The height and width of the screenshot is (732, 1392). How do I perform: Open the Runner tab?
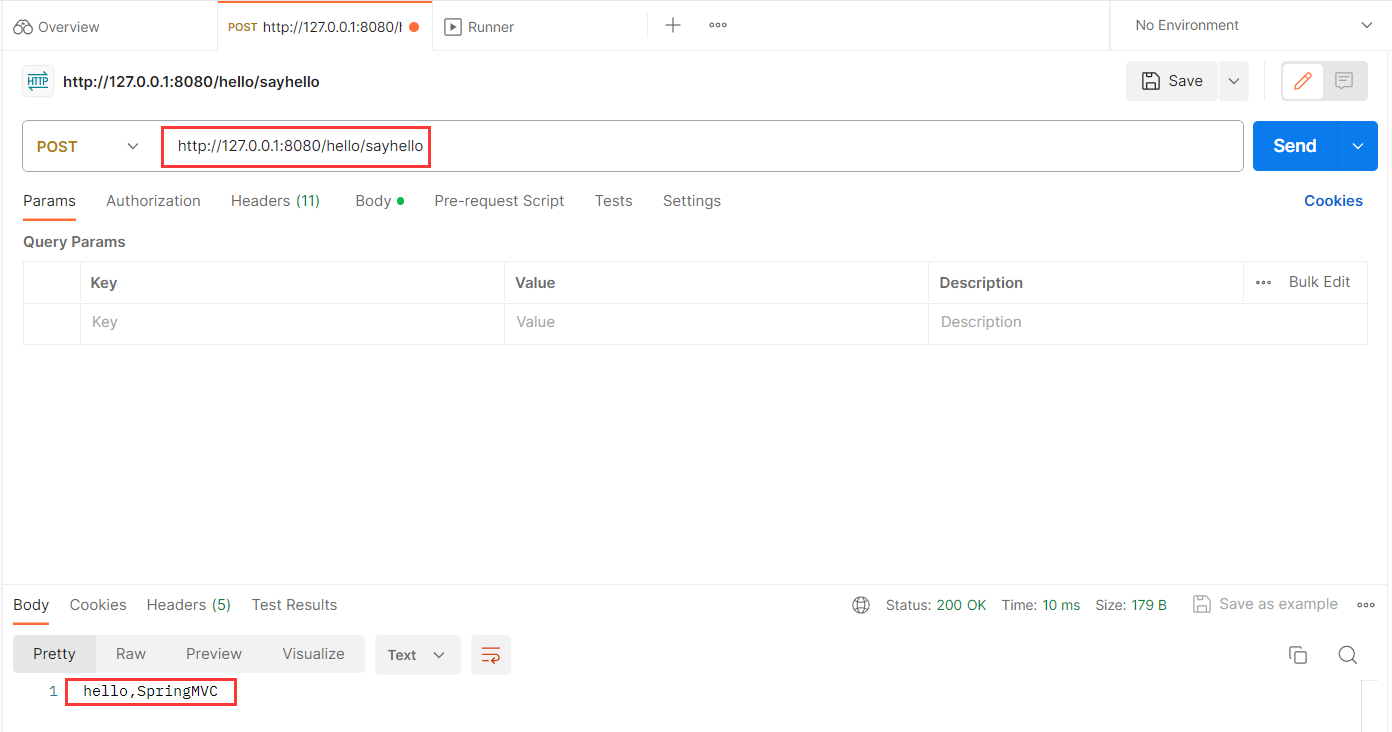coord(479,27)
